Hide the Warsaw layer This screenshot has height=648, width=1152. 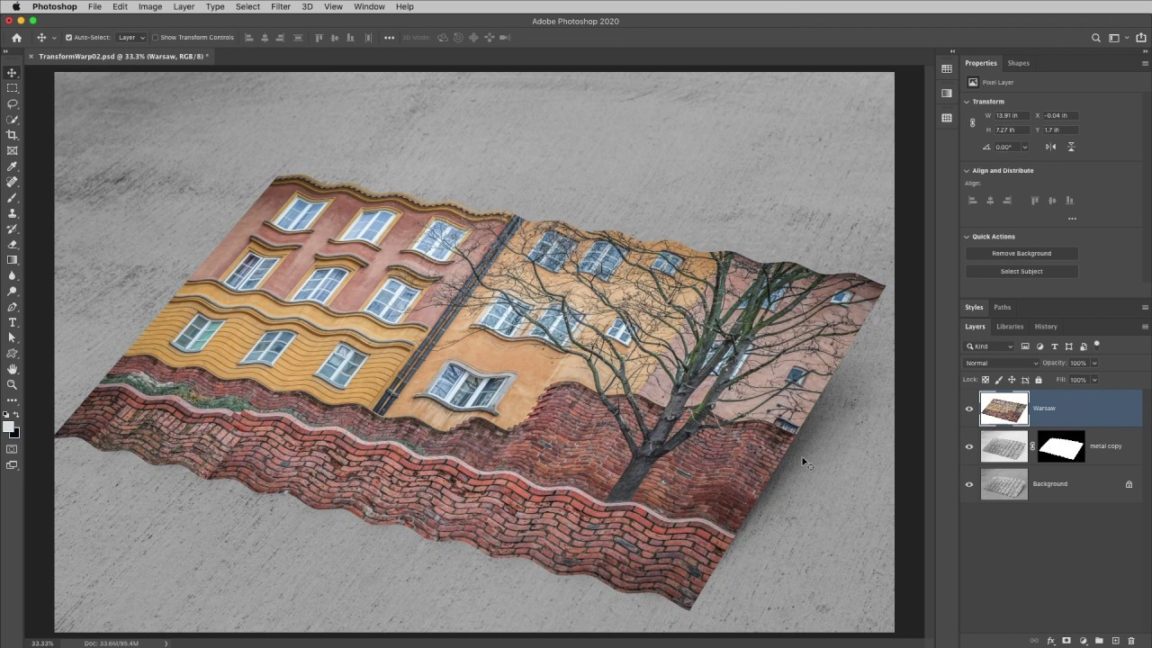(968, 408)
